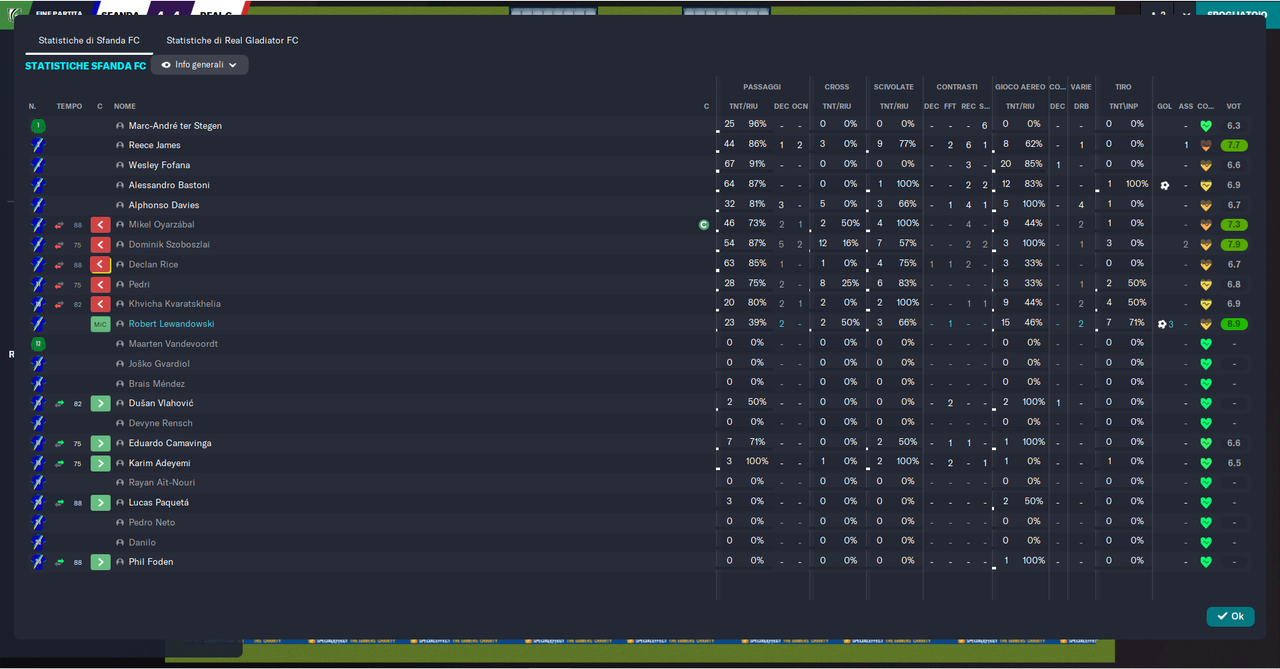The width and height of the screenshot is (1280, 669).
Task: Click the Joško Gvardiol name in the list
Action: click(159, 364)
